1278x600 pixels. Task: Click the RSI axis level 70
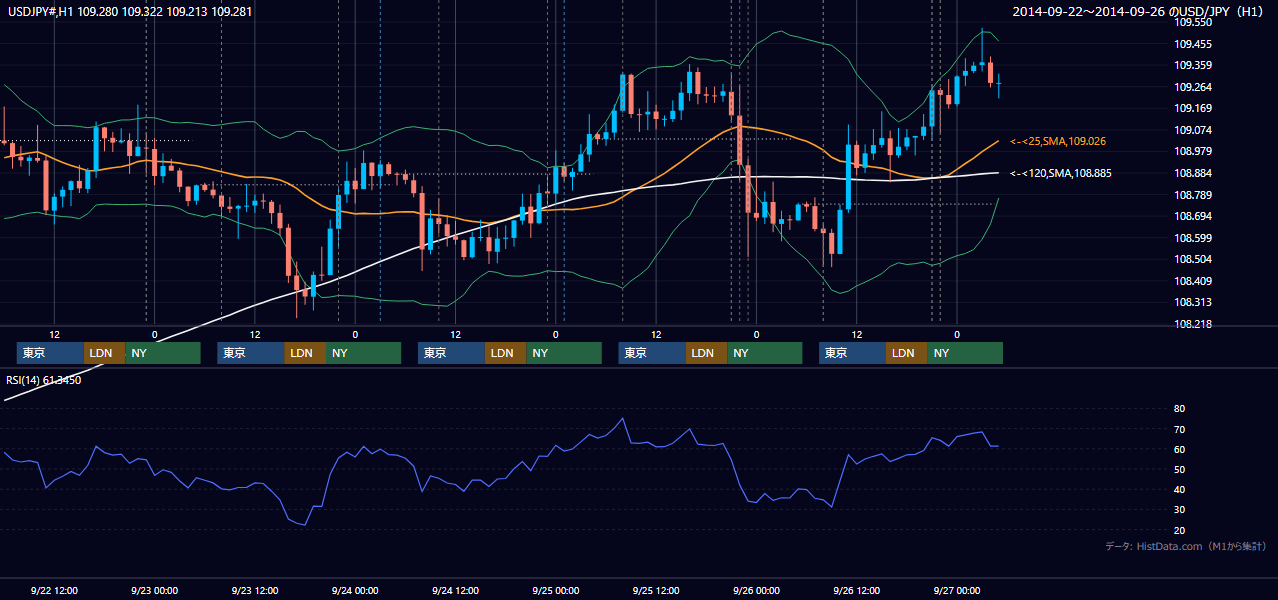(x=1179, y=429)
